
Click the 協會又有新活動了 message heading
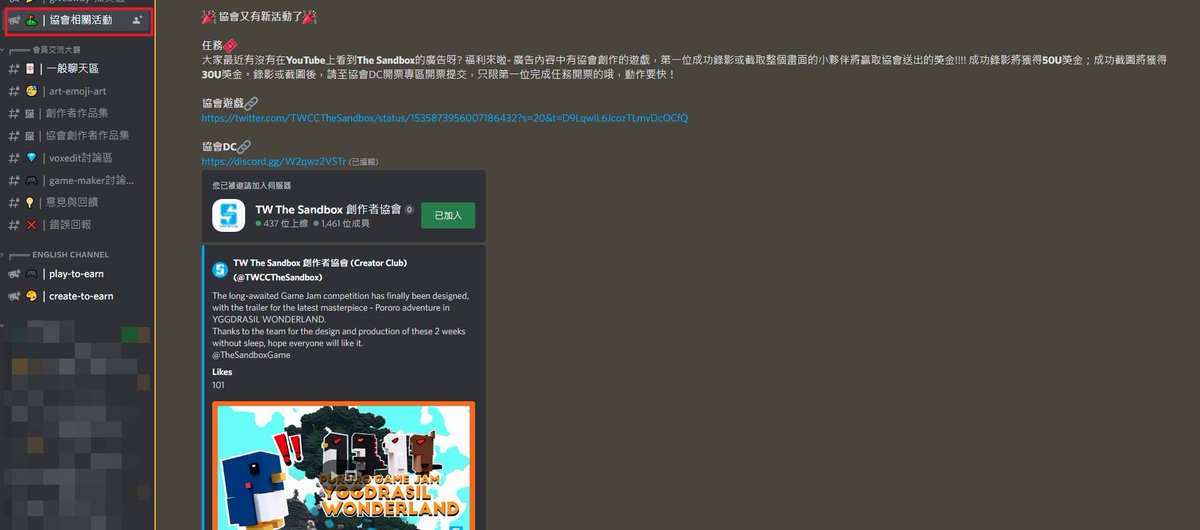click(260, 18)
